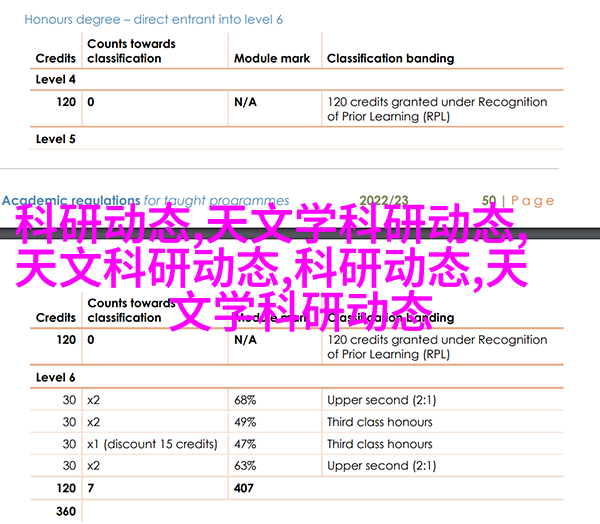Click the '407' total module mark cell
The height and width of the screenshot is (524, 600).
pyautogui.click(x=245, y=488)
